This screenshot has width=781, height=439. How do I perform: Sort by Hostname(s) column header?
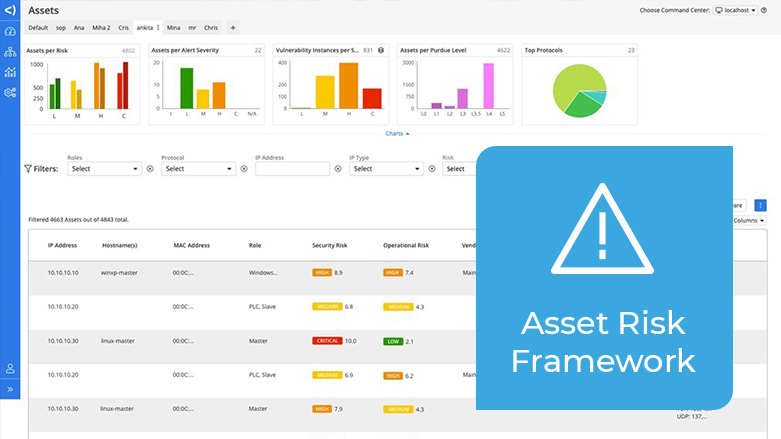120,245
